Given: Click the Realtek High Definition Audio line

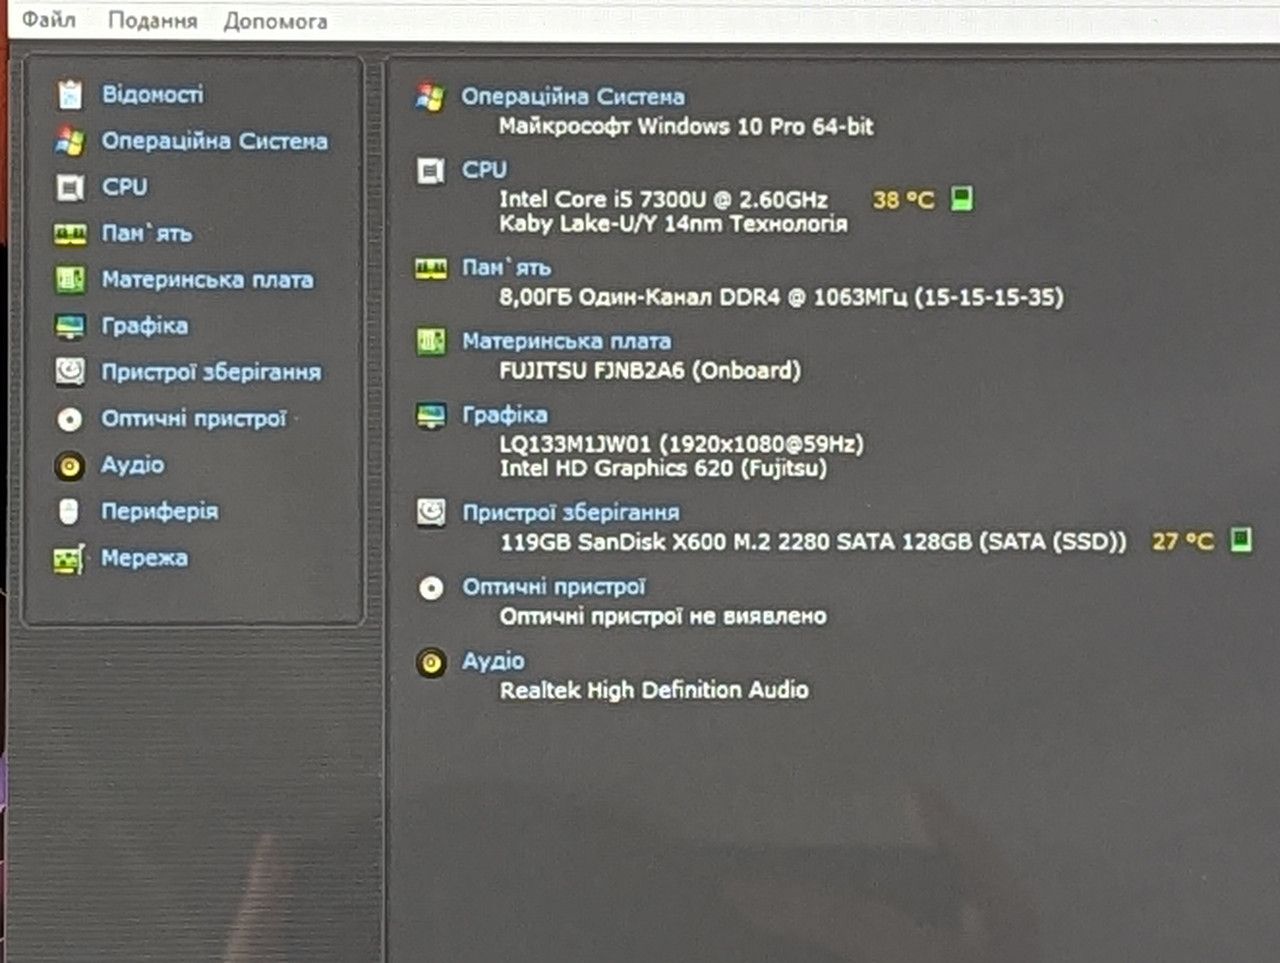Looking at the screenshot, I should [x=654, y=690].
